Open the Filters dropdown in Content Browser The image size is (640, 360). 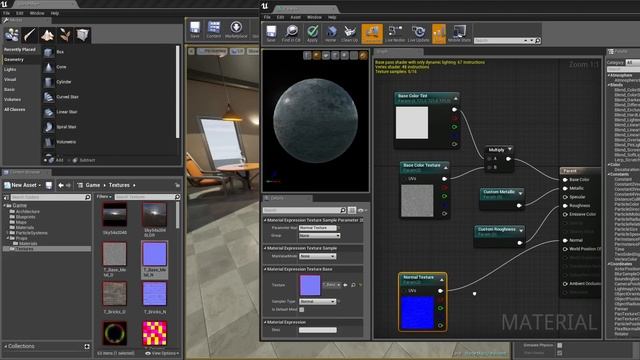pos(104,197)
